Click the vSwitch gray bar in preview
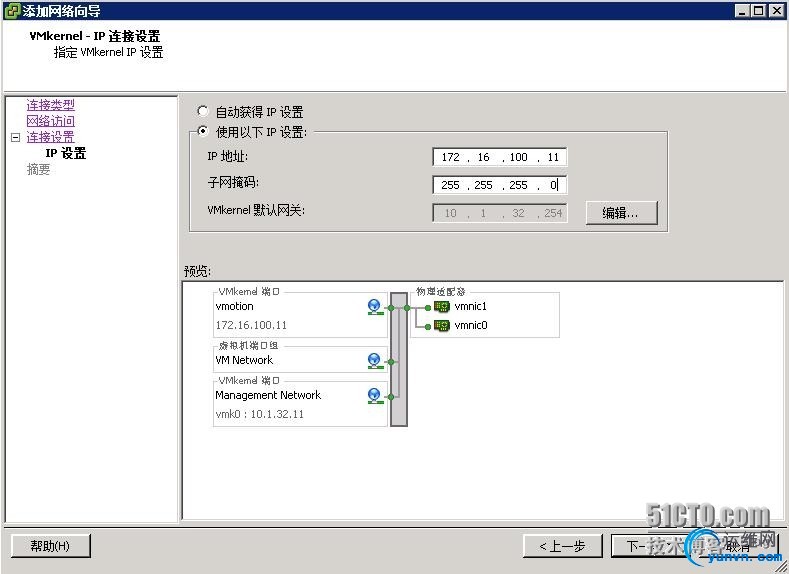 399,359
